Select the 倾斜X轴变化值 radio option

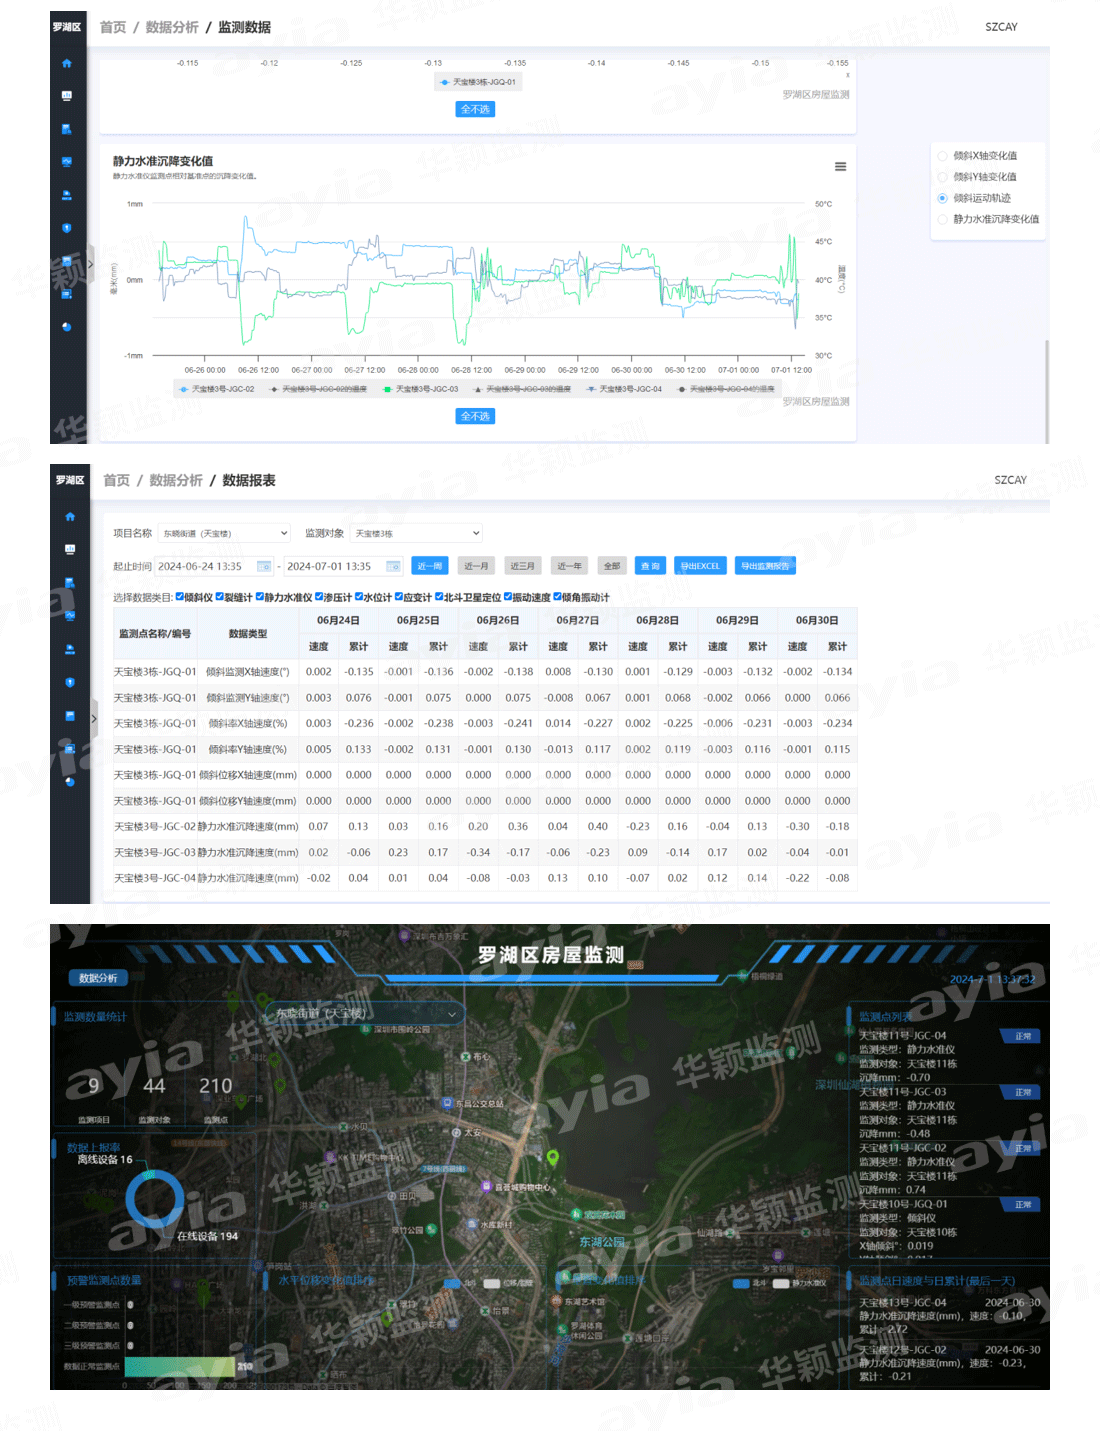[941, 156]
